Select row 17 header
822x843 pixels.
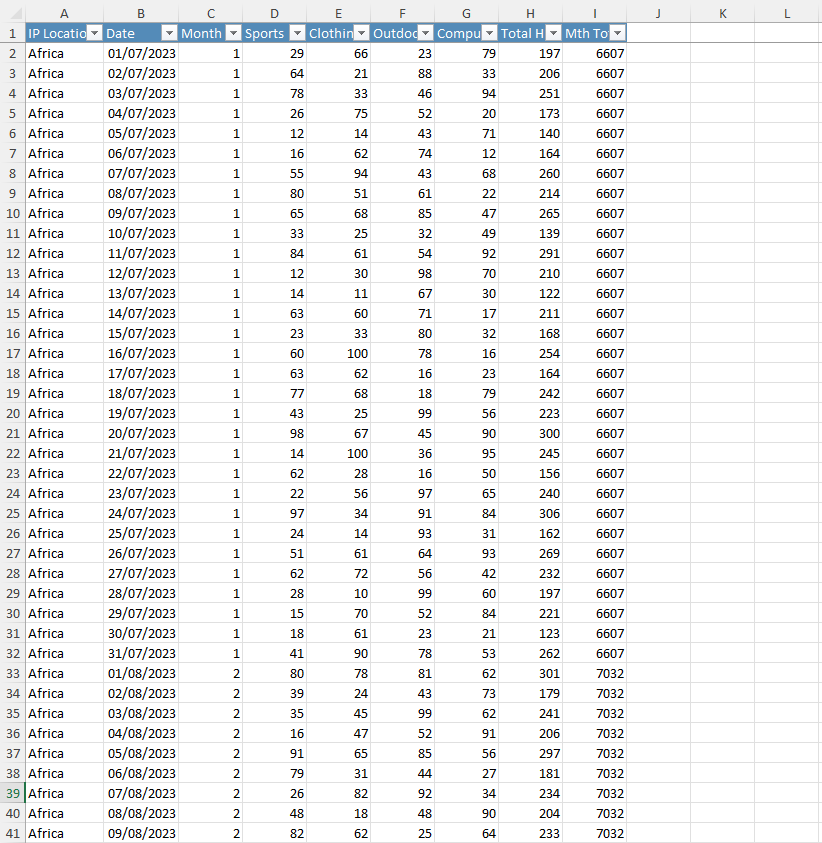(x=12, y=354)
